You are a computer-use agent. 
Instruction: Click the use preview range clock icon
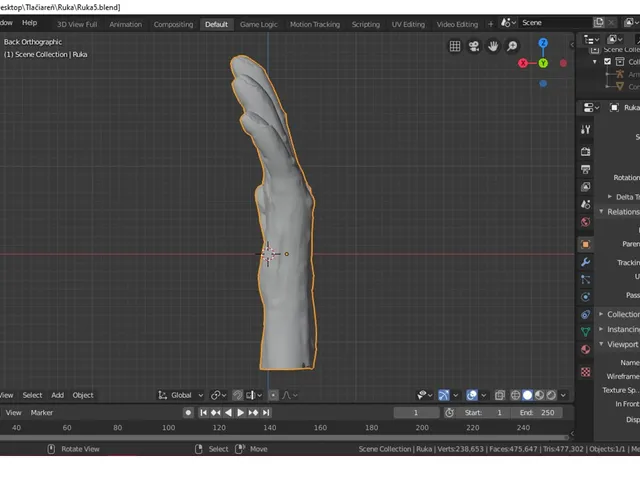point(449,413)
